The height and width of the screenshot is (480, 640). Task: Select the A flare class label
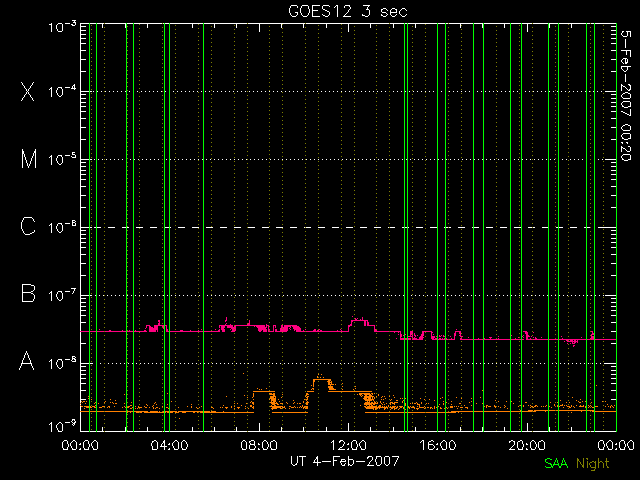[27, 361]
